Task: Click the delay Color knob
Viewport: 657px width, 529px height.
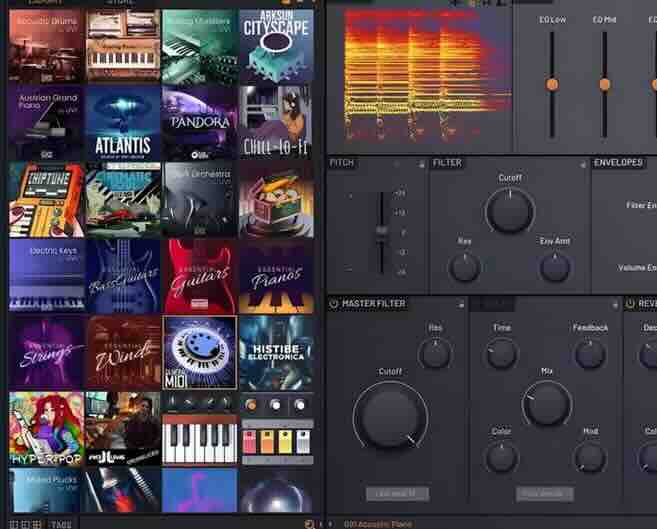Action: 502,457
